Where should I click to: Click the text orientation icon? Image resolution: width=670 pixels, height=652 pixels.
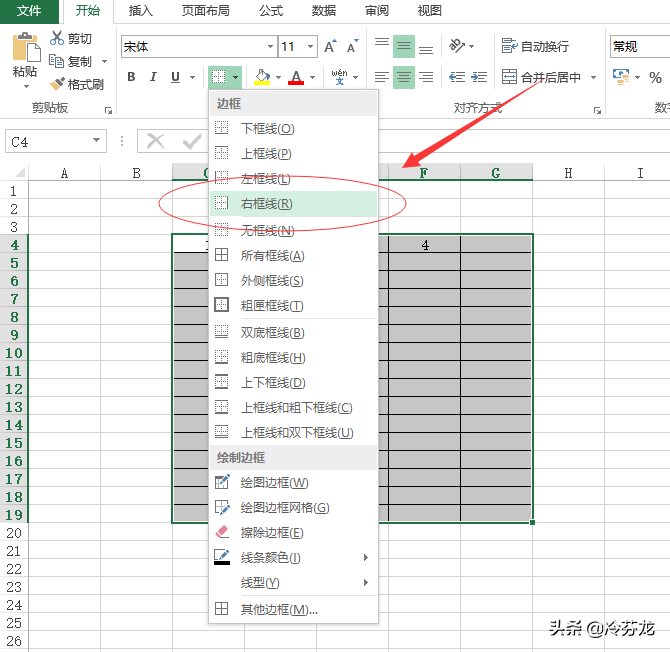tap(457, 46)
